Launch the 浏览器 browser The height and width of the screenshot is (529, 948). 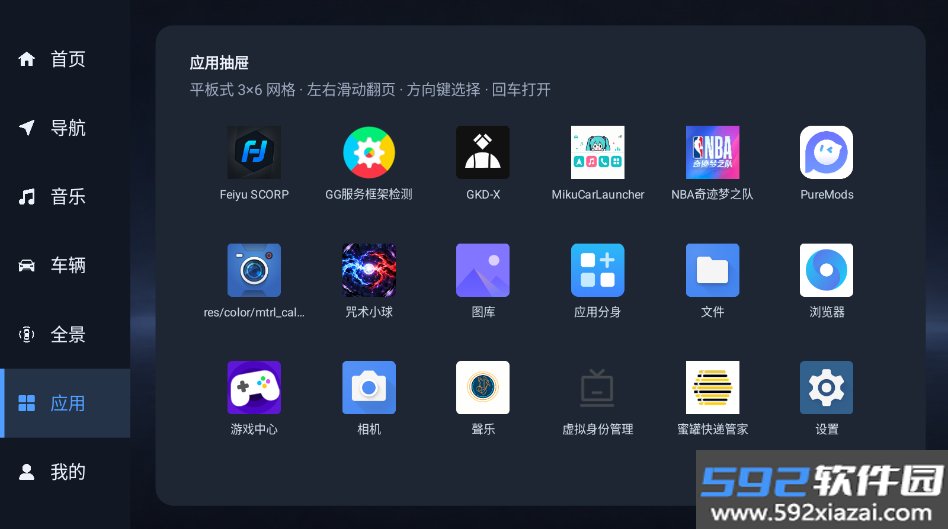click(x=826, y=270)
